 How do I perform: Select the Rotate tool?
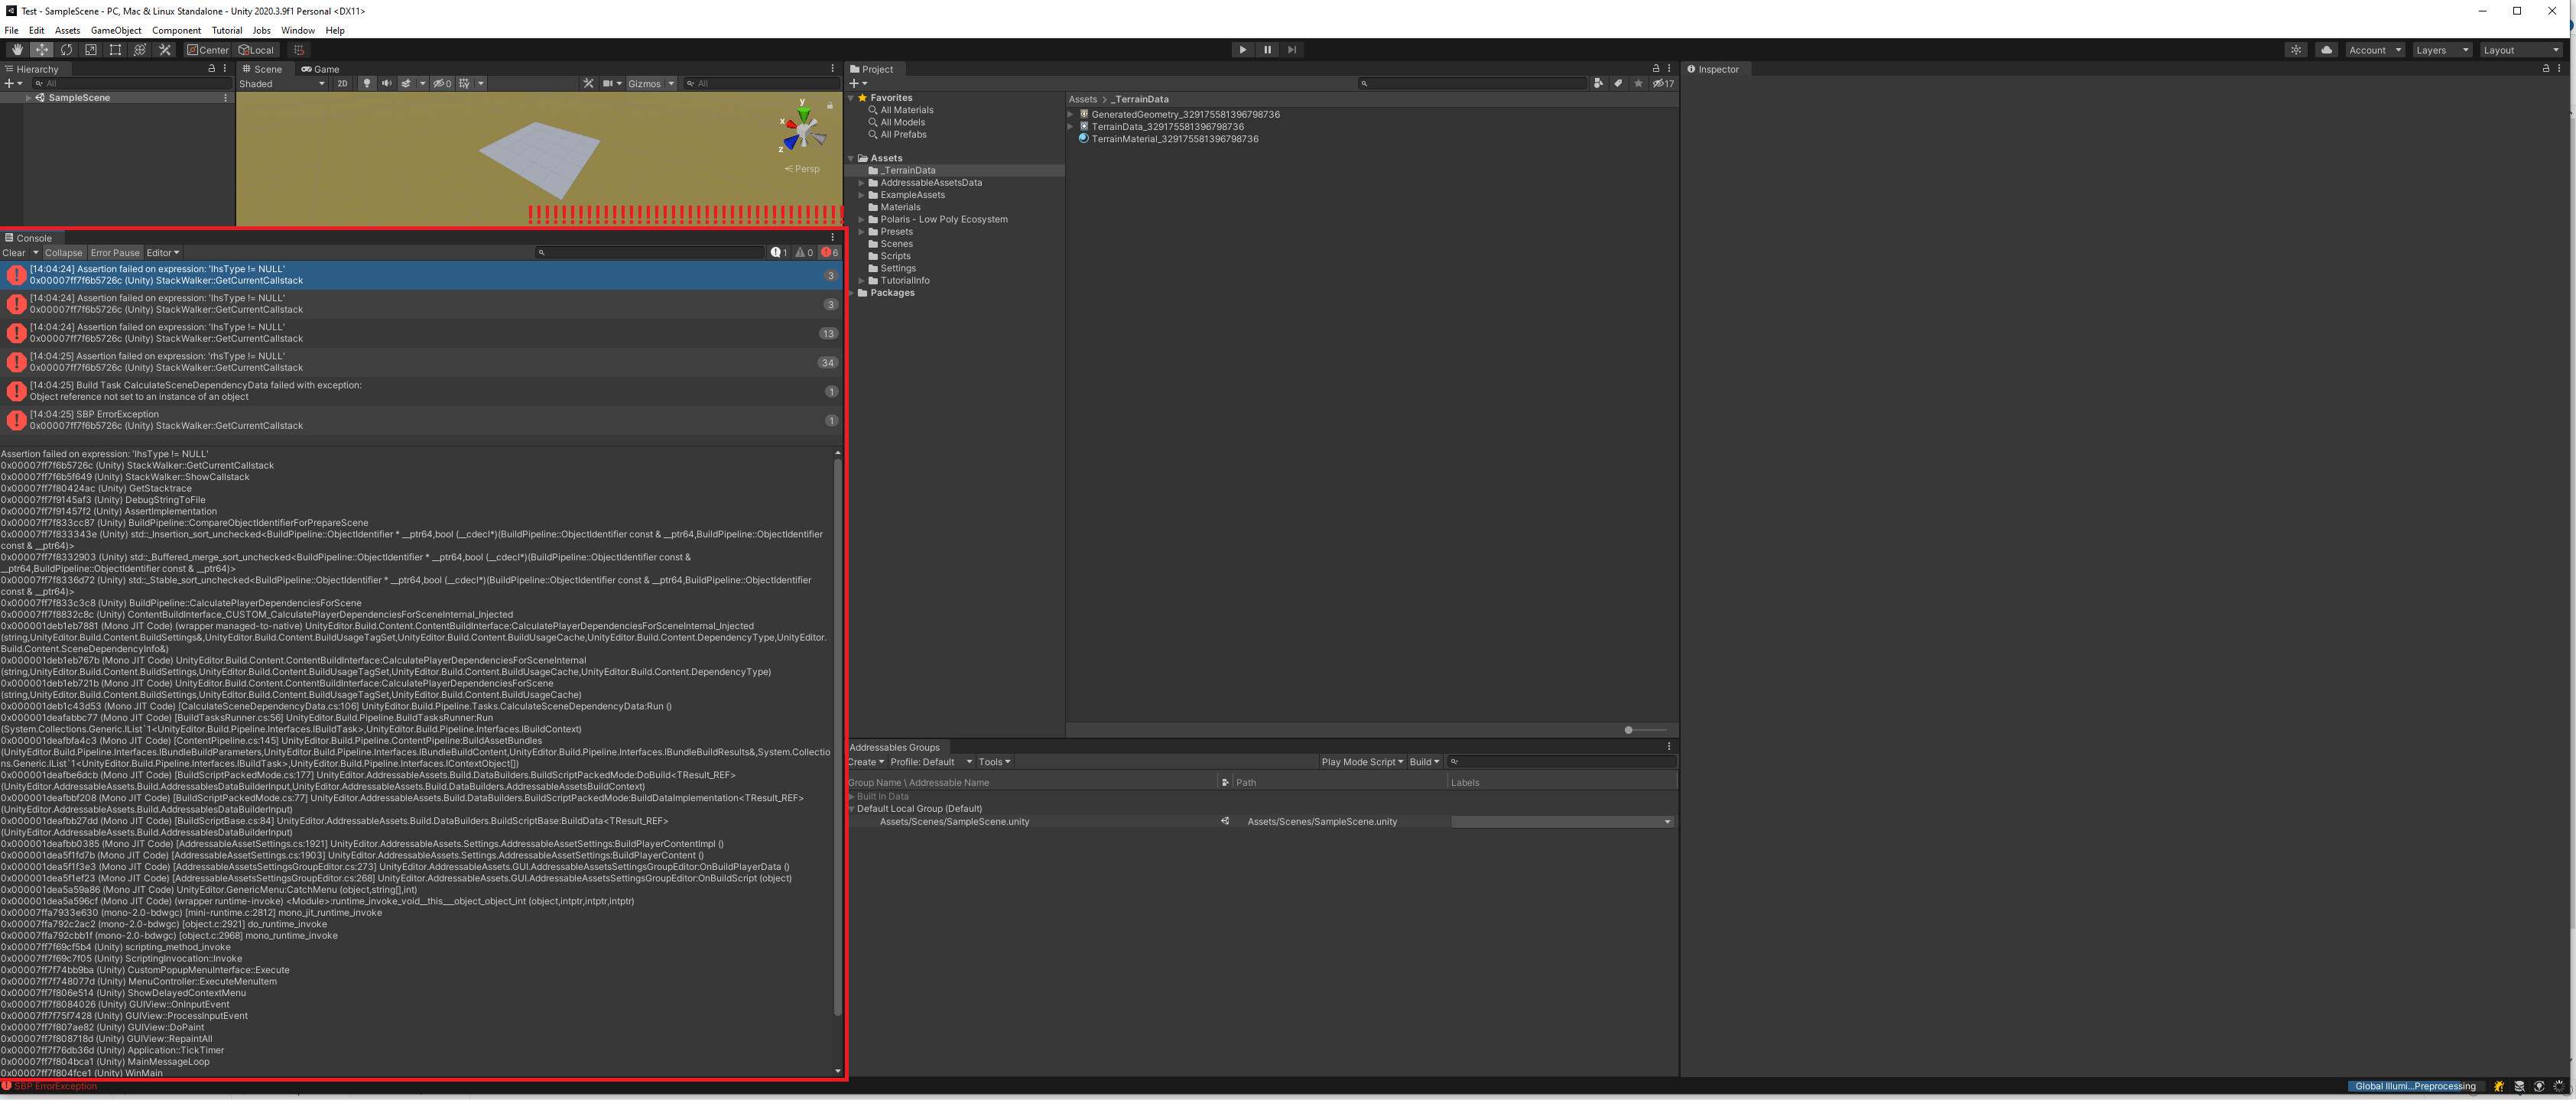pyautogui.click(x=66, y=50)
